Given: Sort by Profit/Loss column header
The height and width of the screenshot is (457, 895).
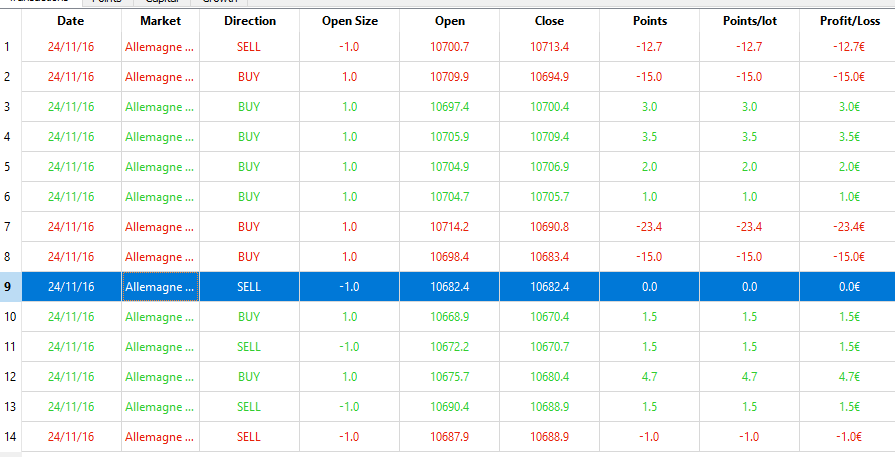Looking at the screenshot, I should point(848,21).
